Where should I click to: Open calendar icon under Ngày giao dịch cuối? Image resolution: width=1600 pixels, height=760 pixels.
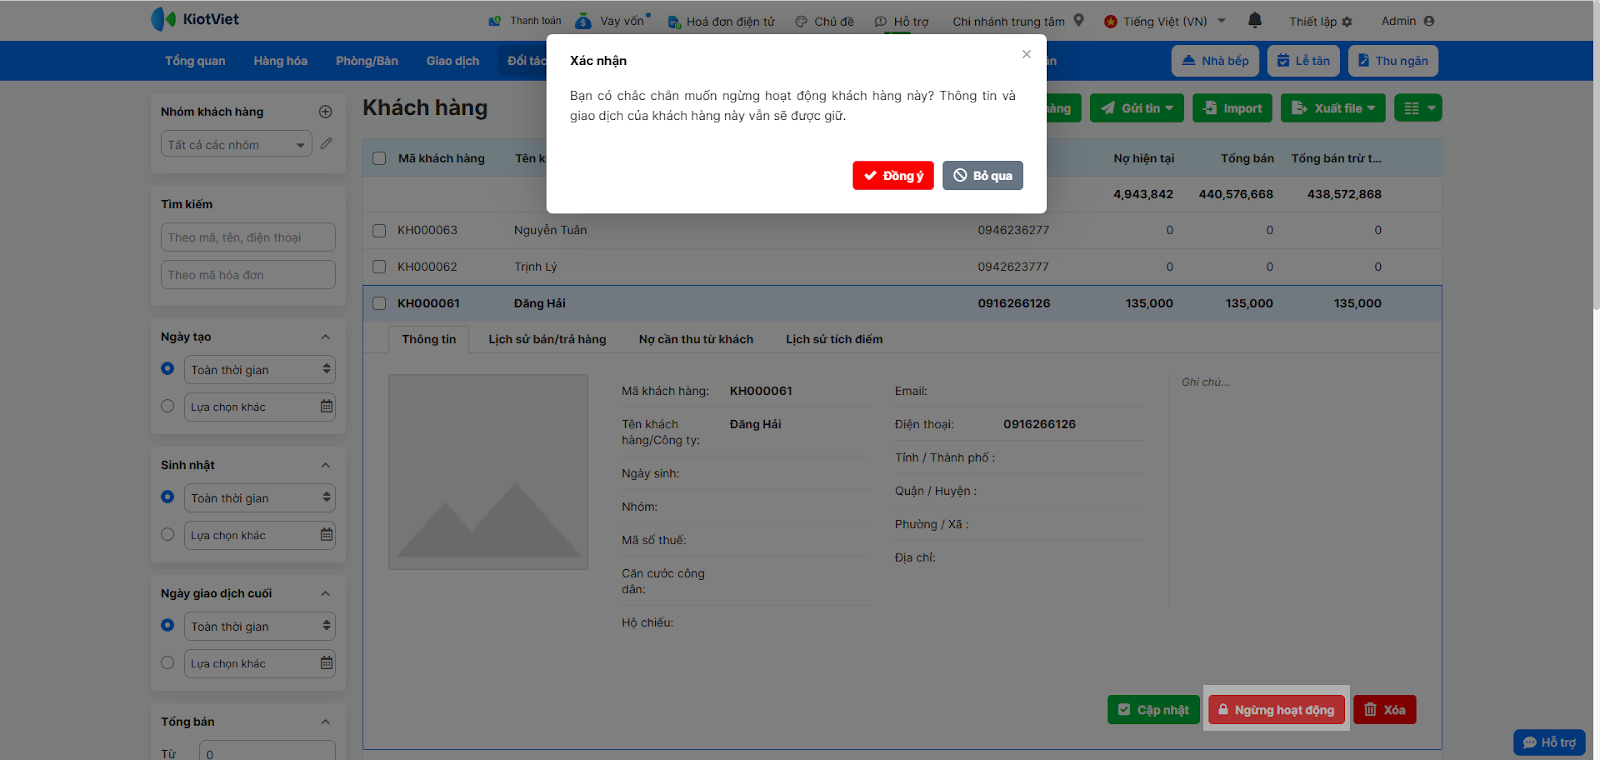pos(326,662)
